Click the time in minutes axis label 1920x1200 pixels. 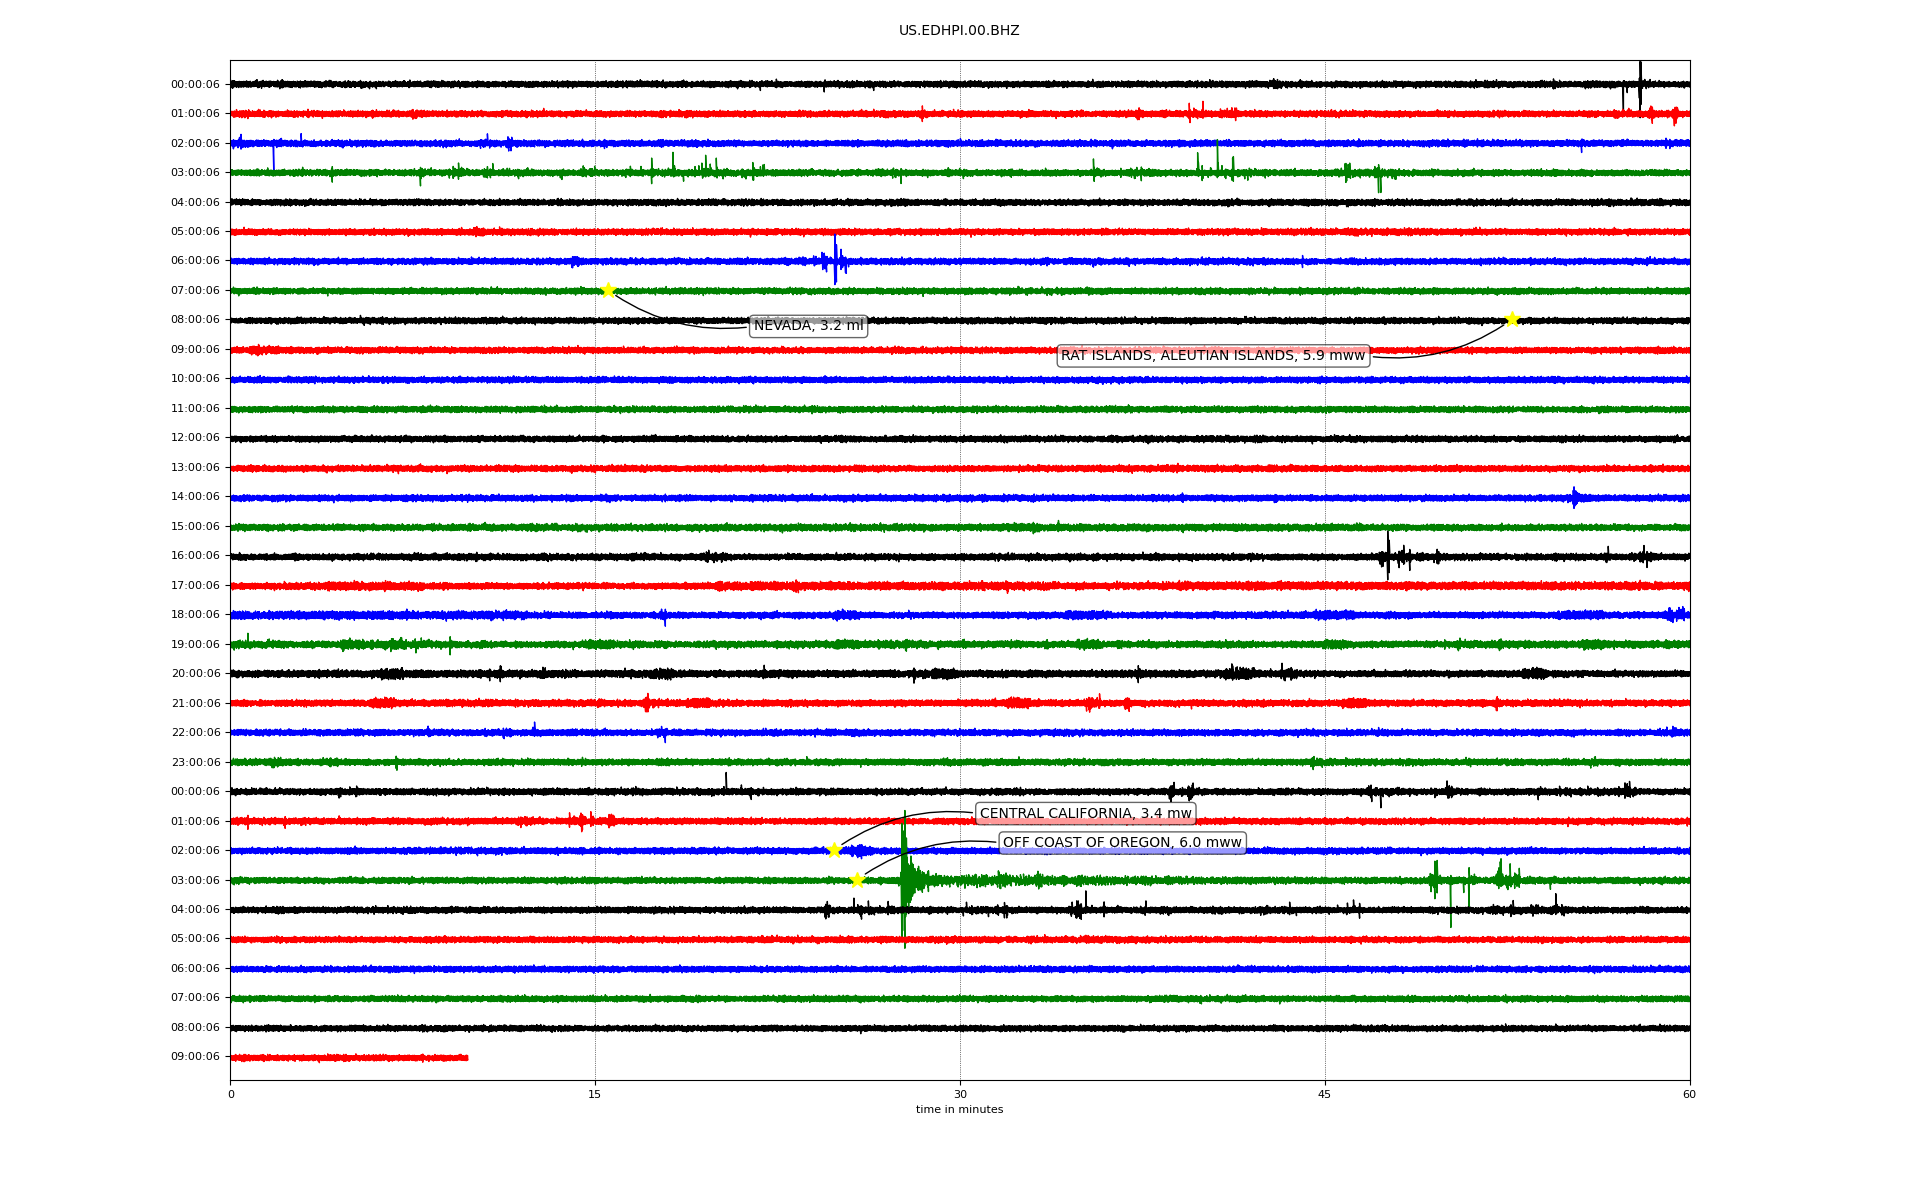point(959,1110)
